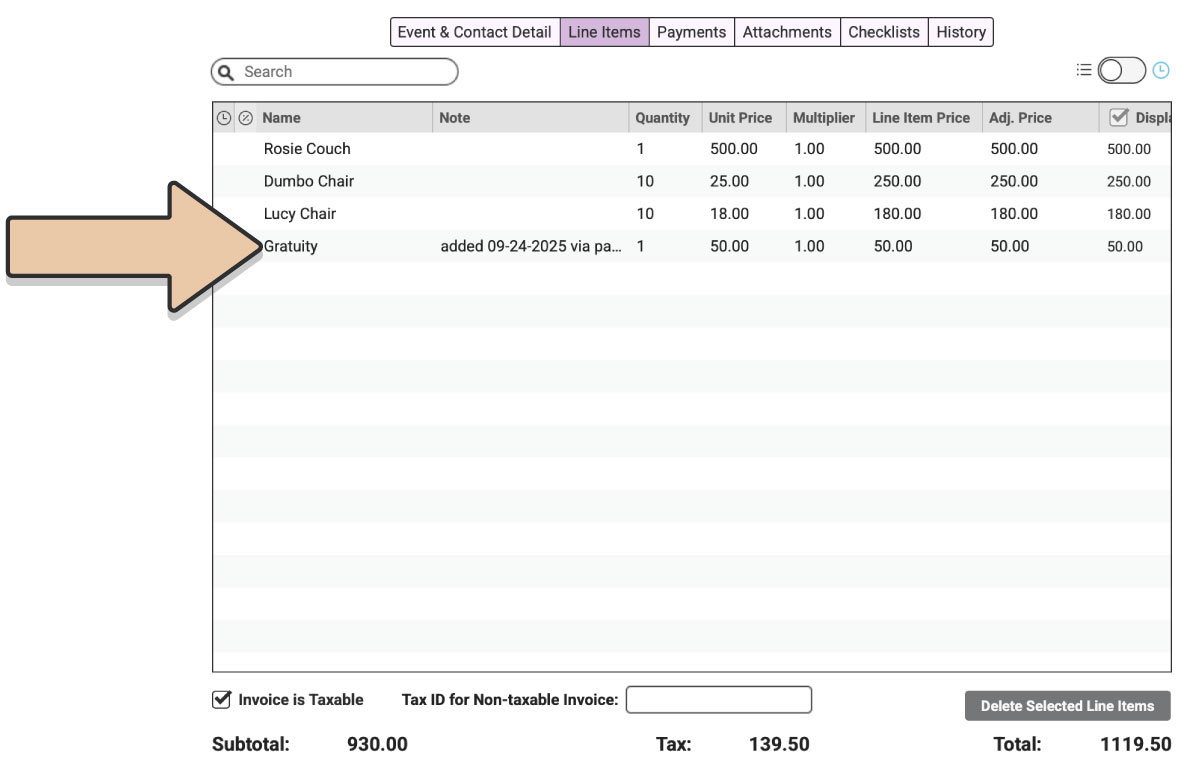Click the blue clock icon at top right
The image size is (1200, 768).
pos(1161,70)
